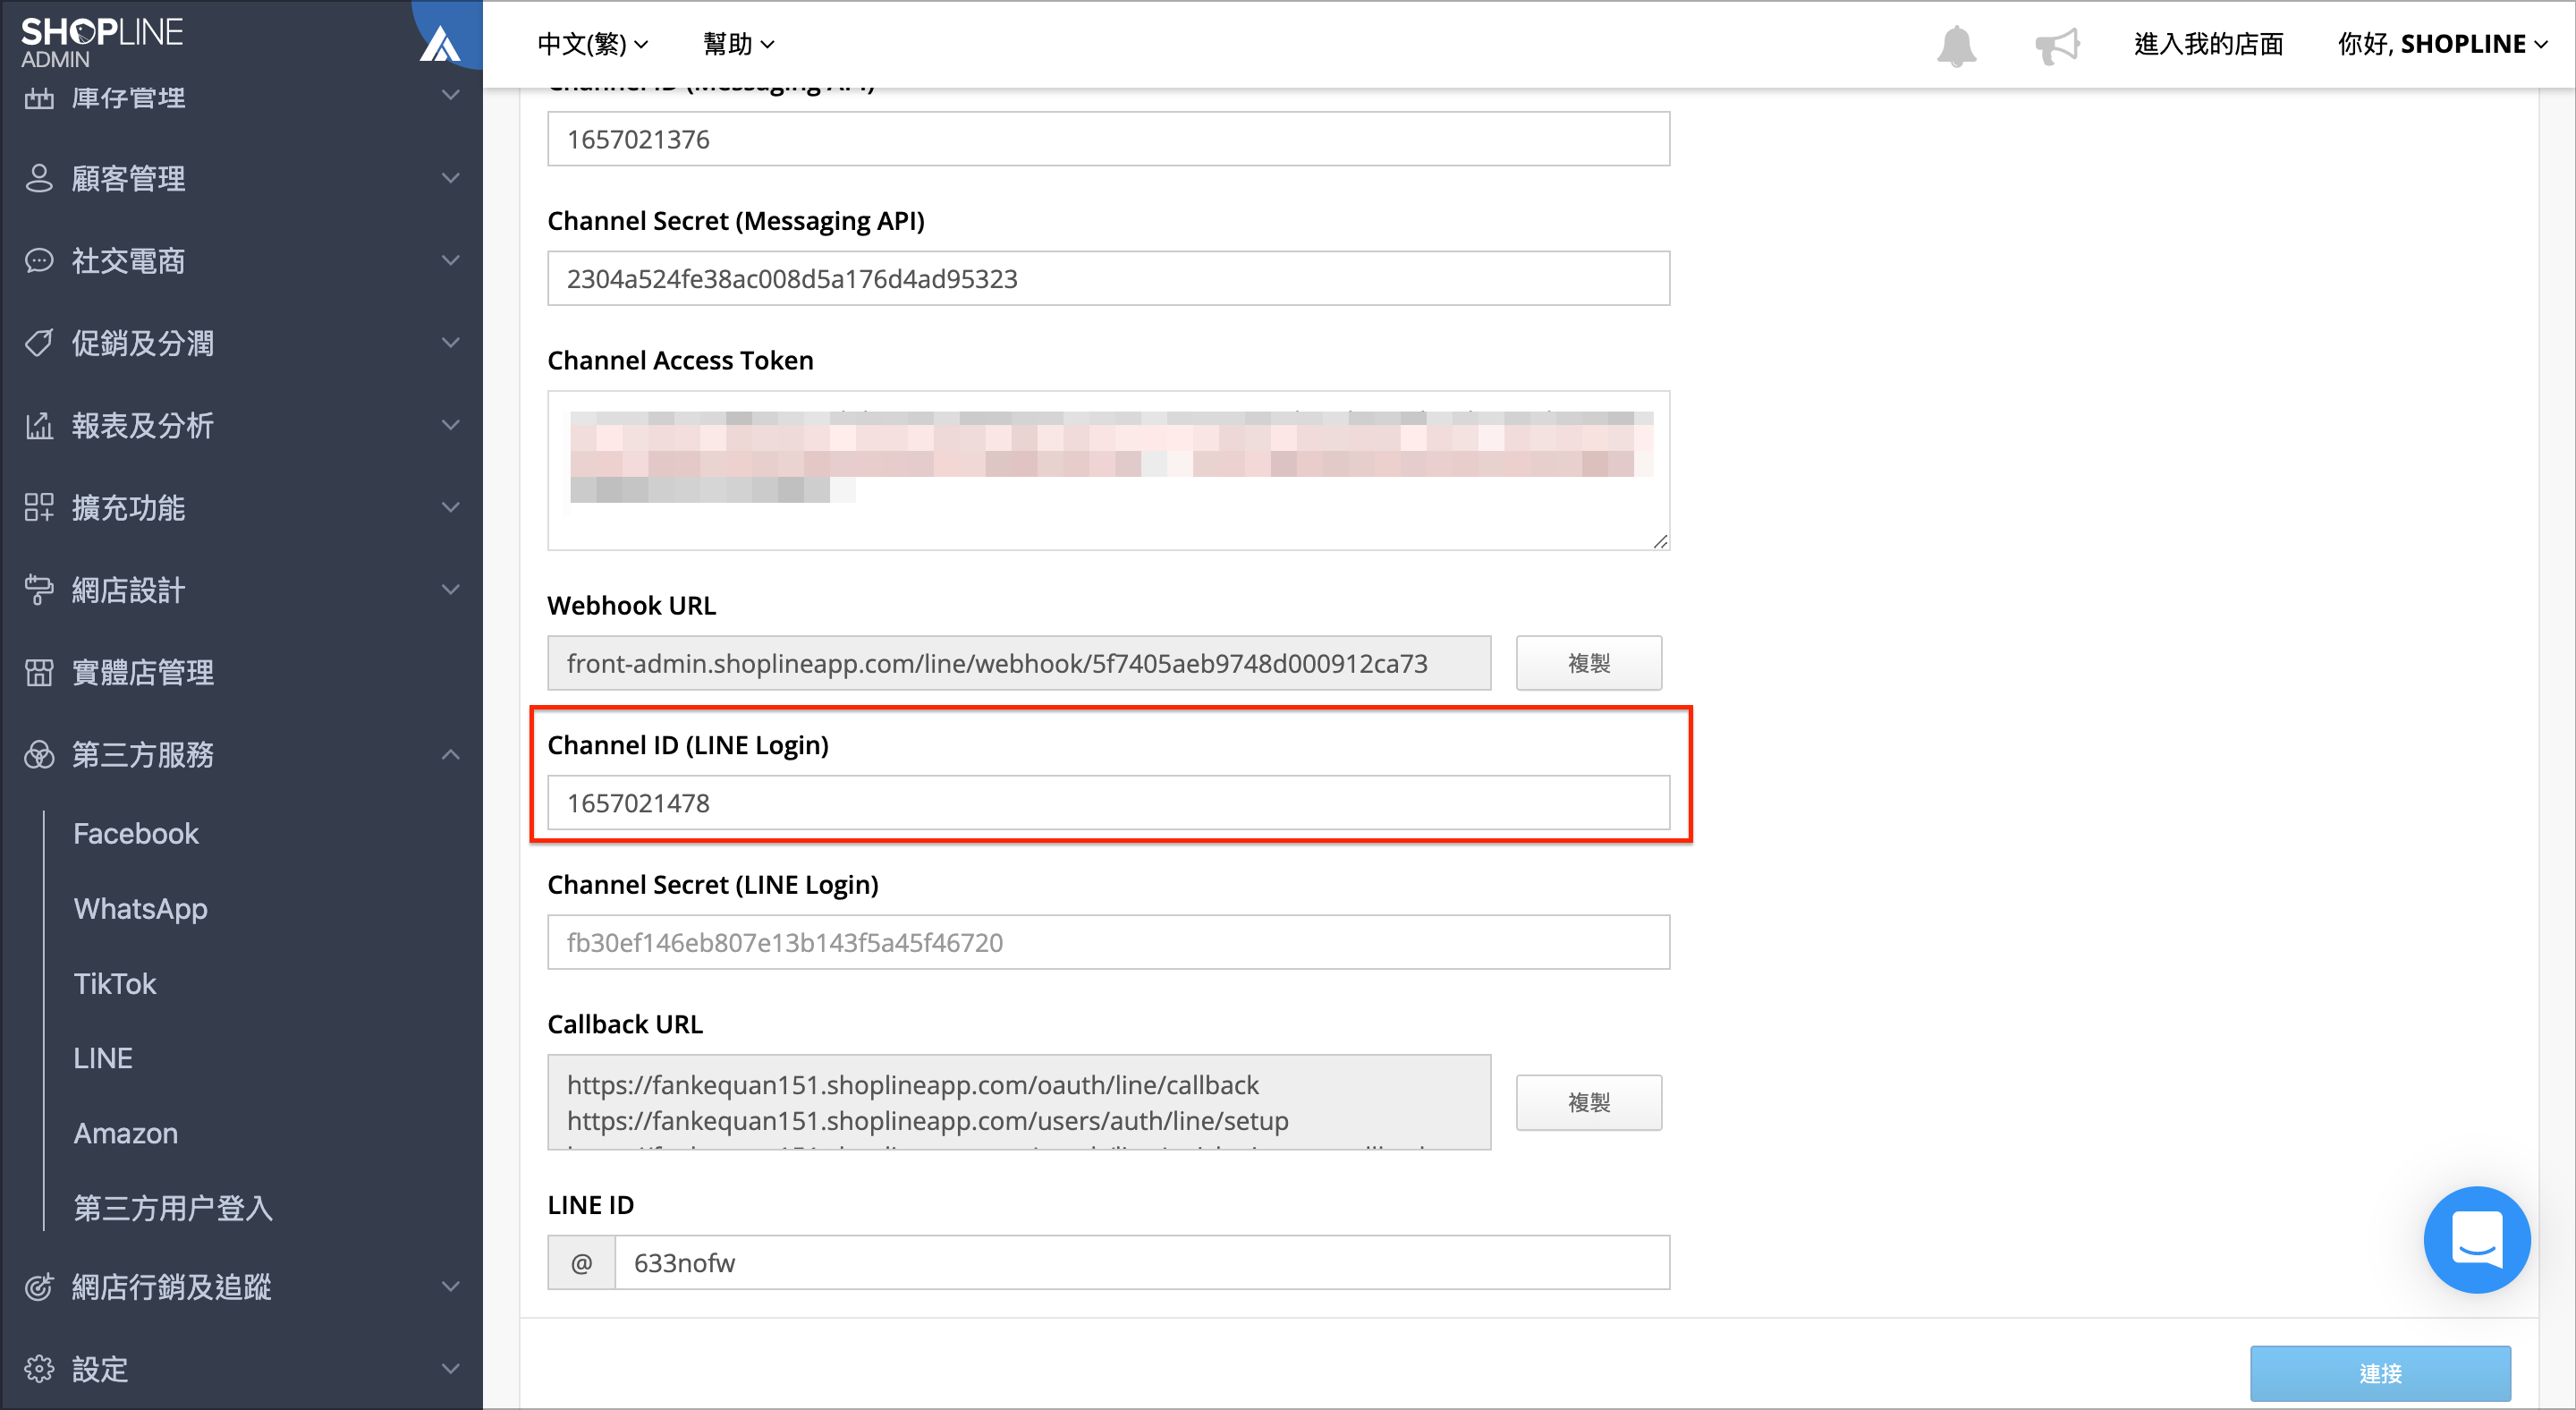
Task: Click the settings gear icon
Action: coord(38,1368)
